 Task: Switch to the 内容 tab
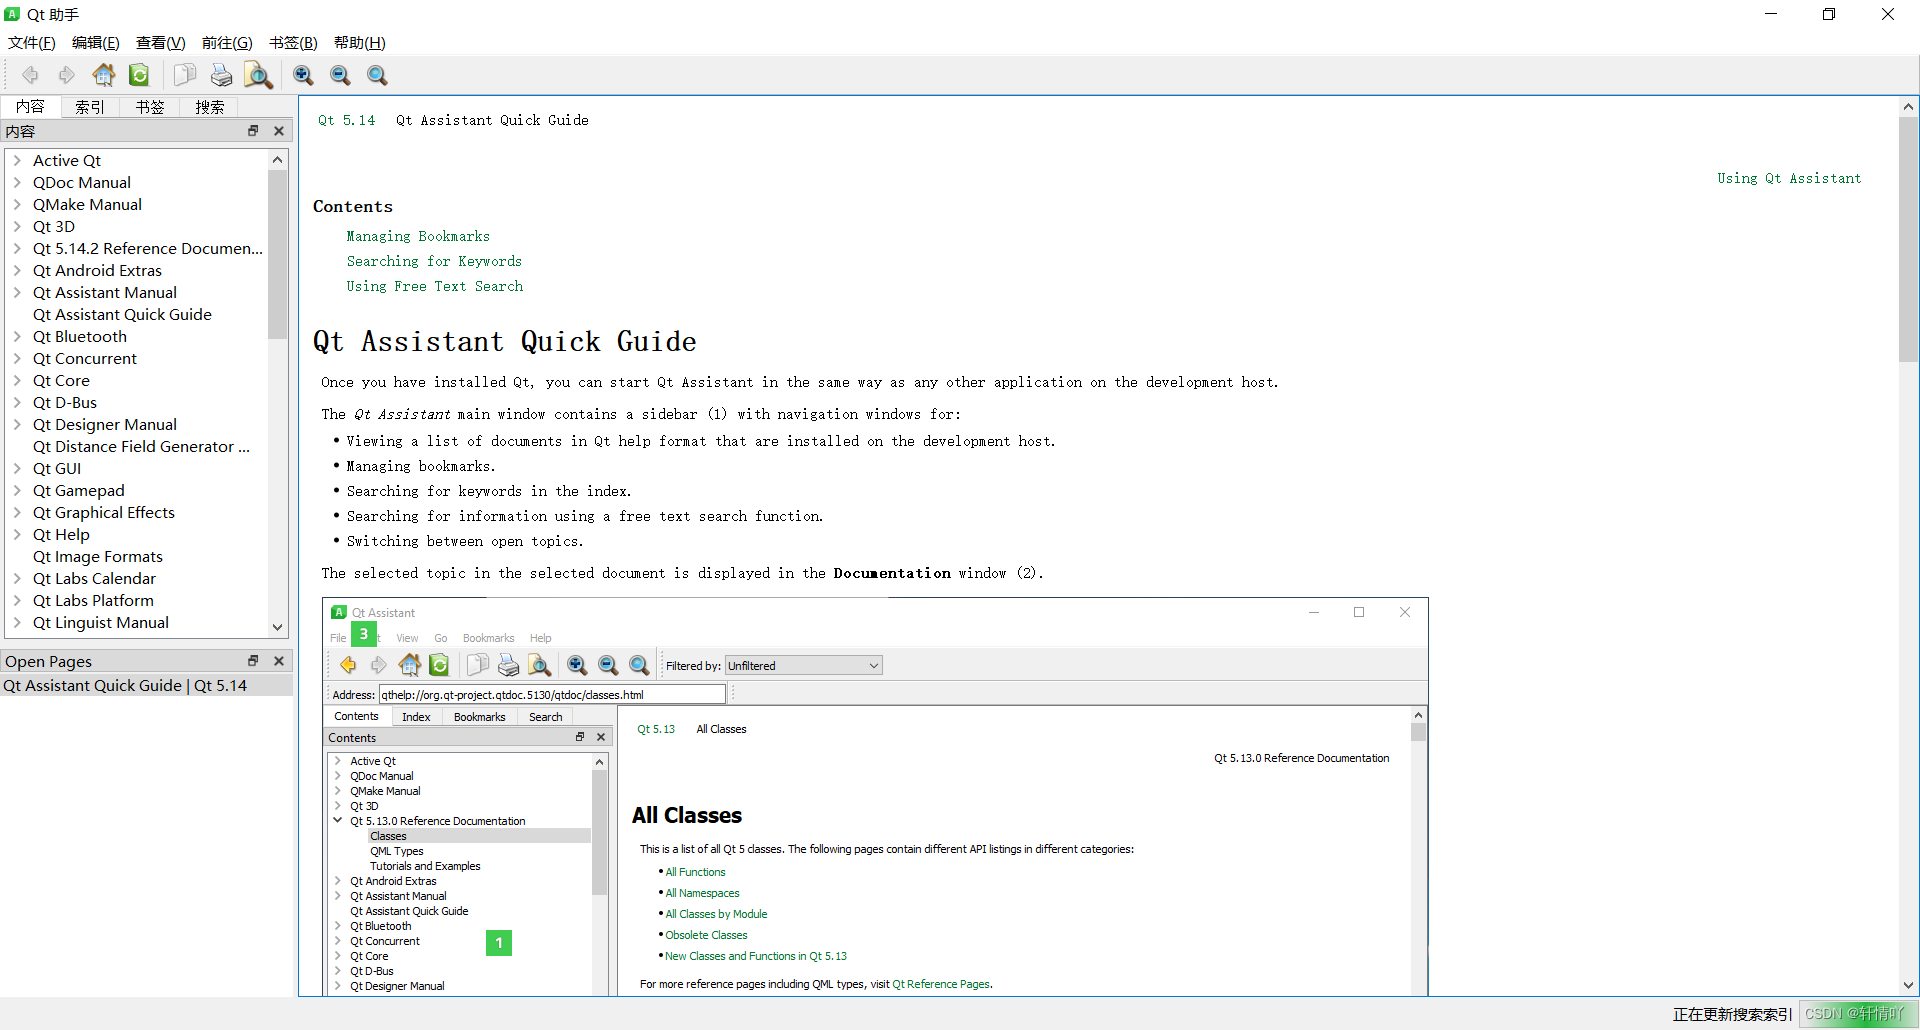coord(30,107)
